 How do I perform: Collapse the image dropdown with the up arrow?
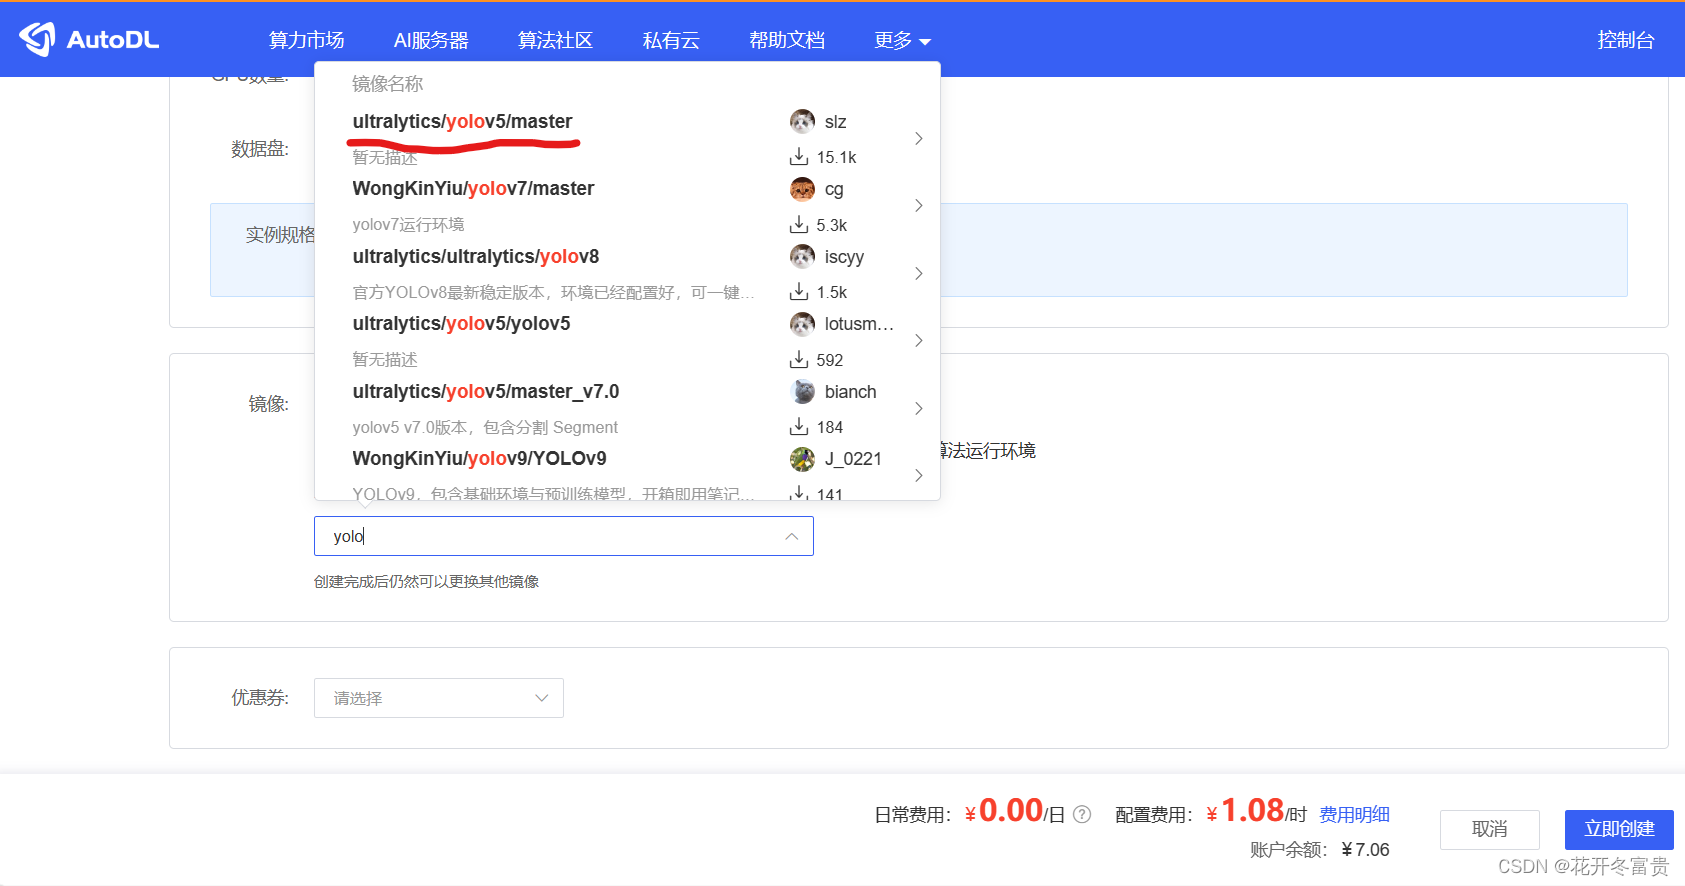point(791,537)
